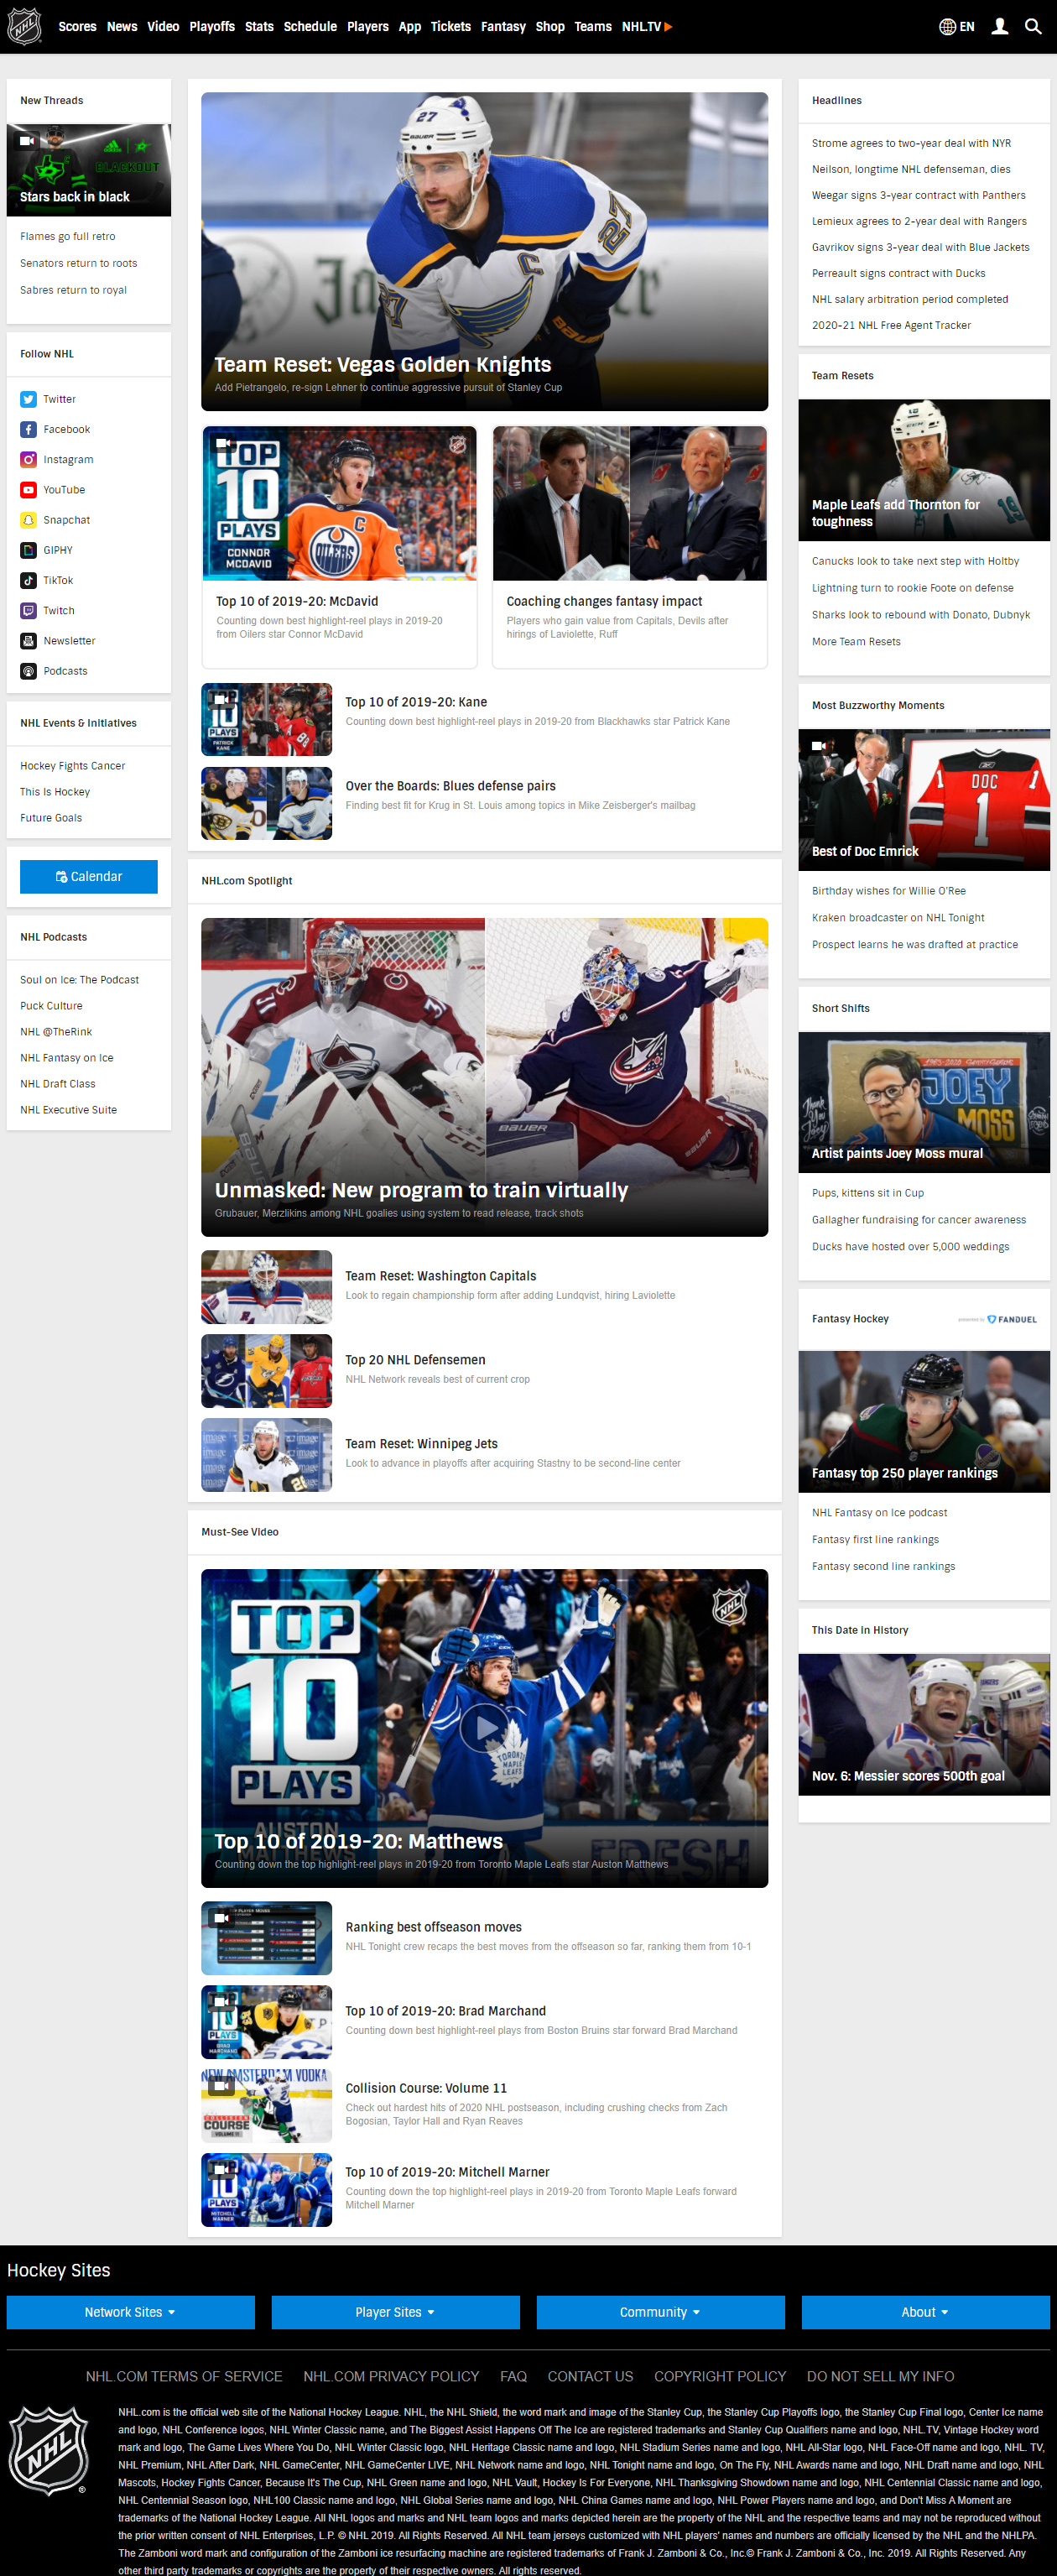Viewport: 1057px width, 2576px height.
Task: Open the FanDuel sponsor logo
Action: [x=998, y=1319]
